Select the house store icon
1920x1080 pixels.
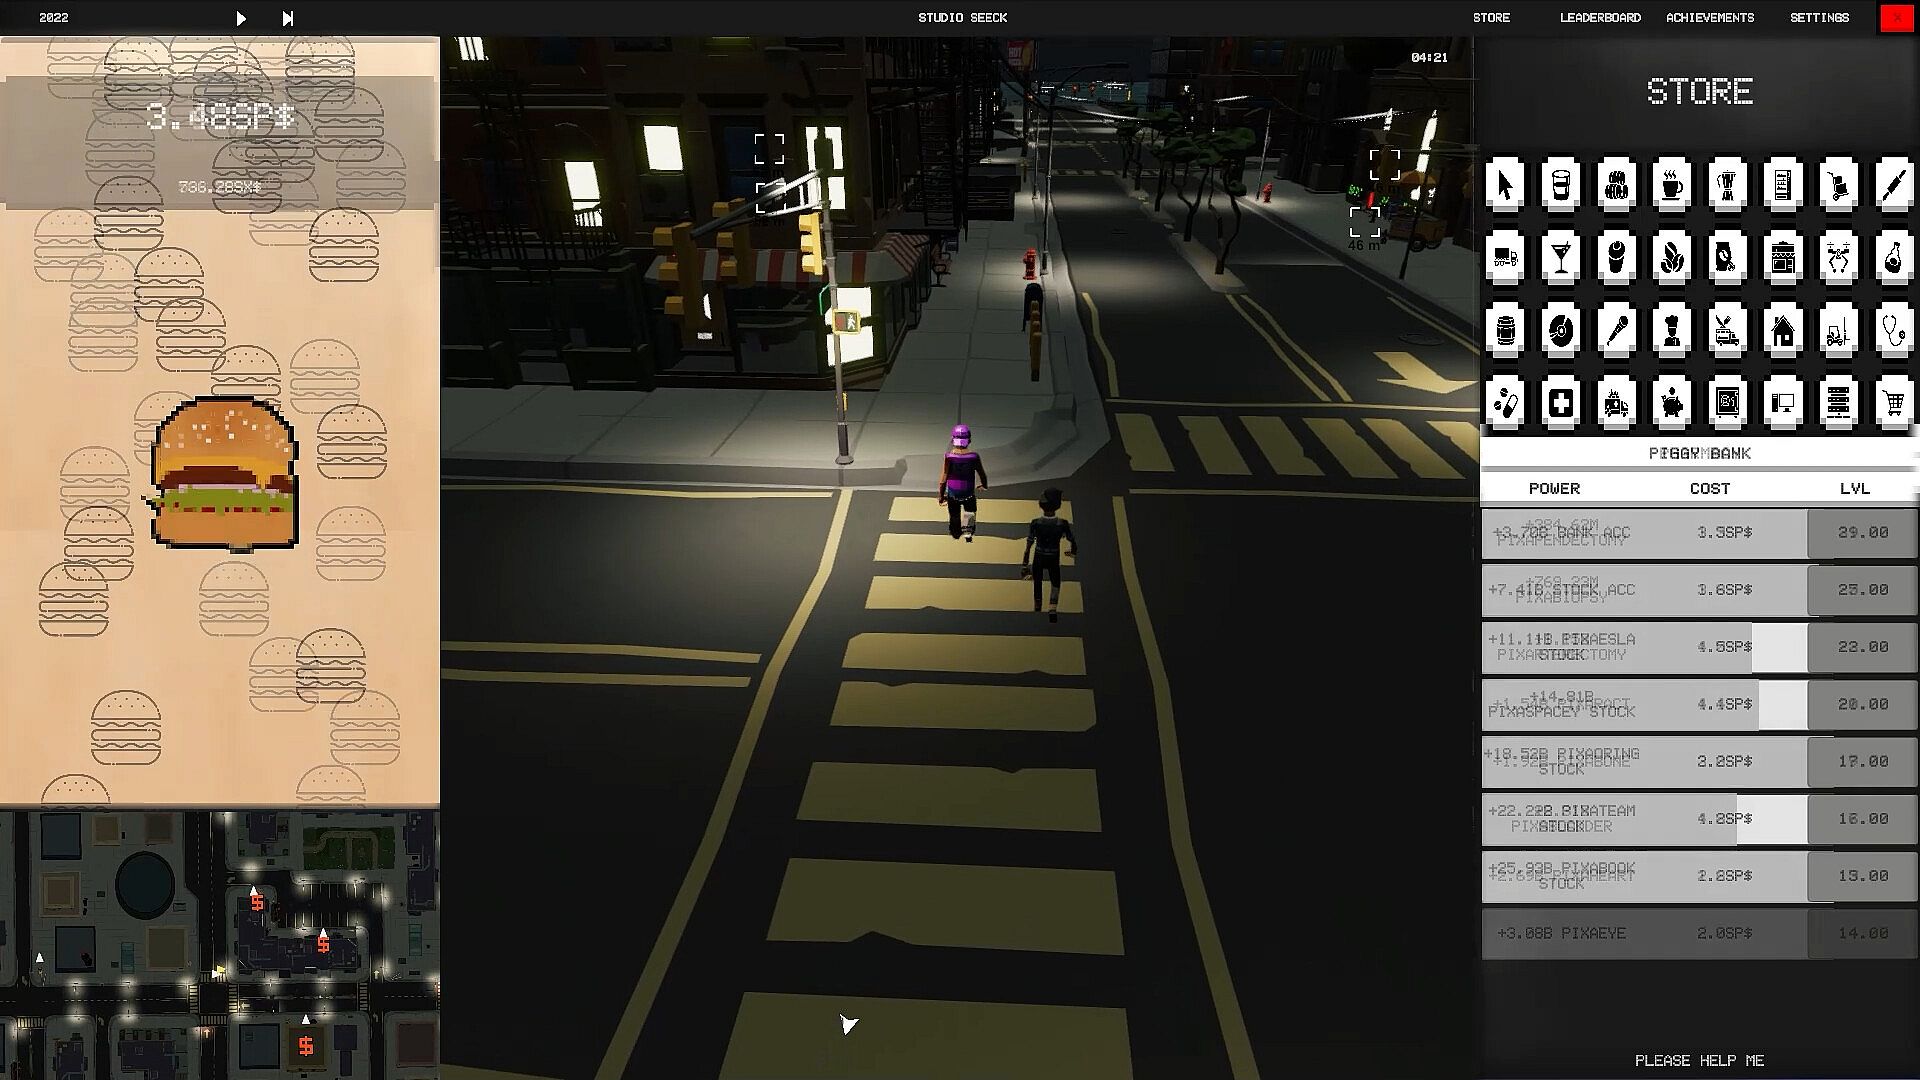click(x=1783, y=330)
